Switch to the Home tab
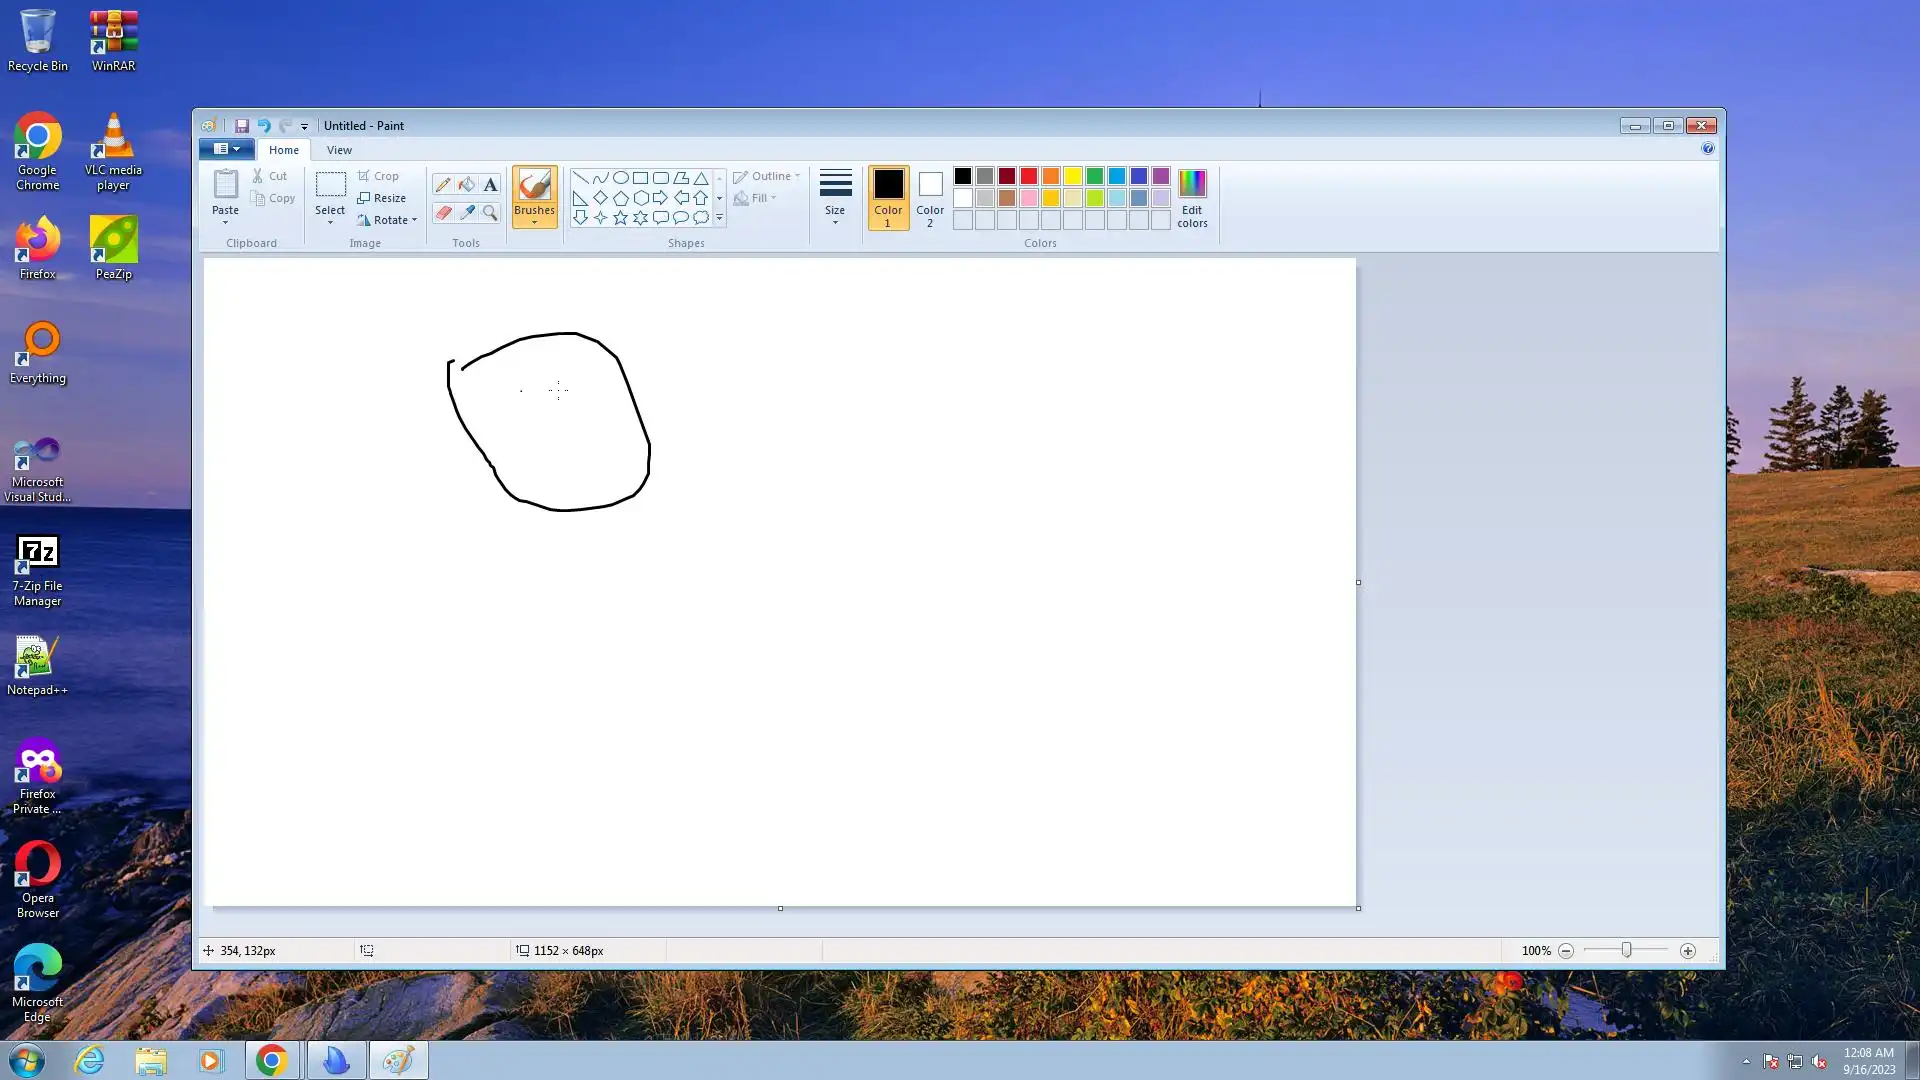The height and width of the screenshot is (1080, 1920). point(283,150)
